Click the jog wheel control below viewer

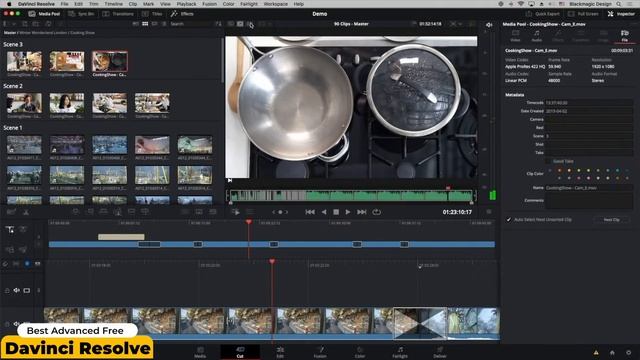click(280, 212)
